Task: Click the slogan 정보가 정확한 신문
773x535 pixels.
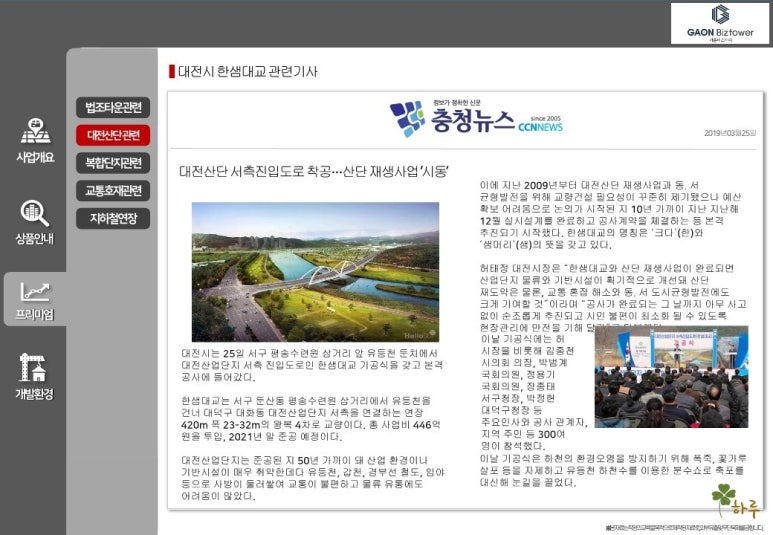Action: point(457,103)
